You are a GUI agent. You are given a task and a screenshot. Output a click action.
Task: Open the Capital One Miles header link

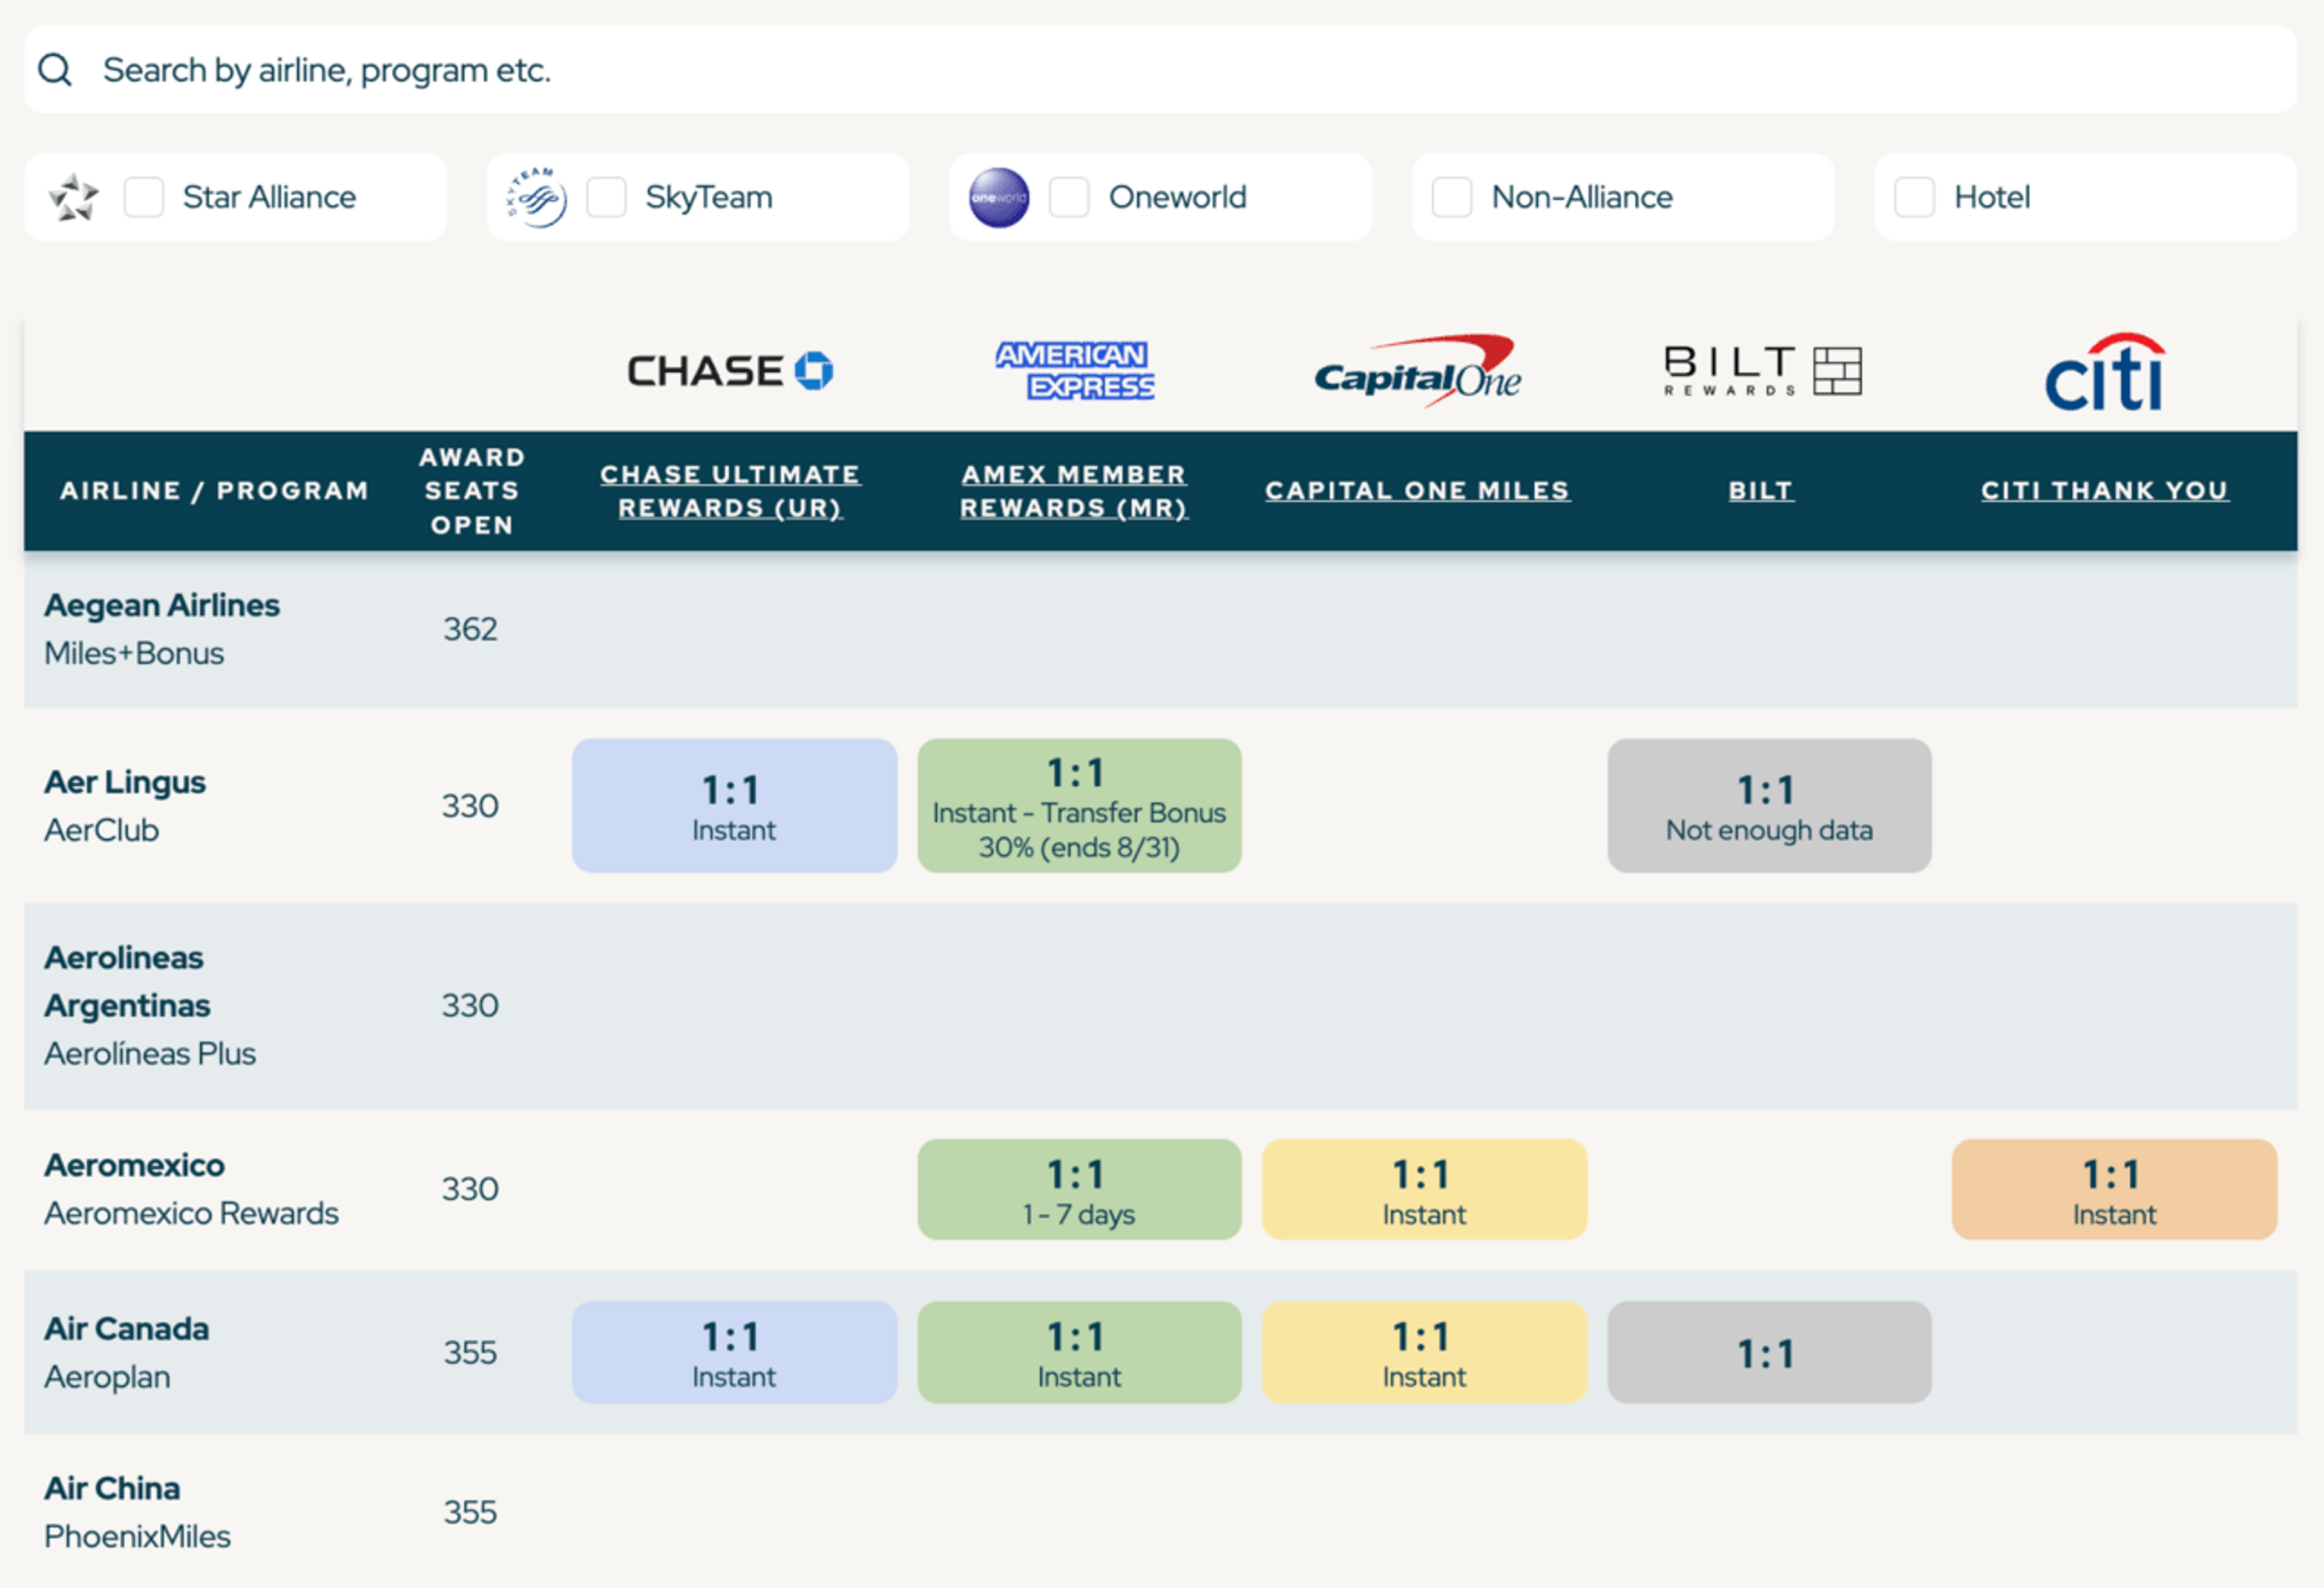point(1417,491)
